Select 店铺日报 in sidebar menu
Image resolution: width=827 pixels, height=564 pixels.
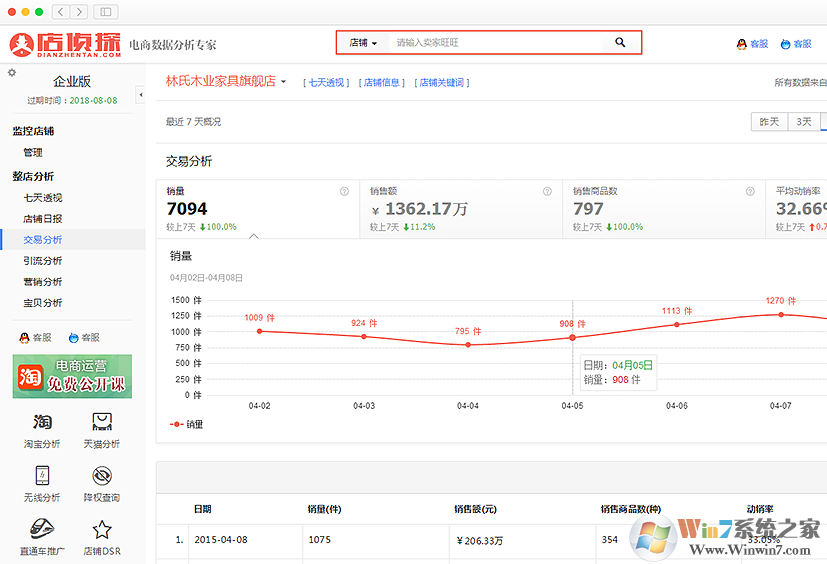pyautogui.click(x=43, y=219)
